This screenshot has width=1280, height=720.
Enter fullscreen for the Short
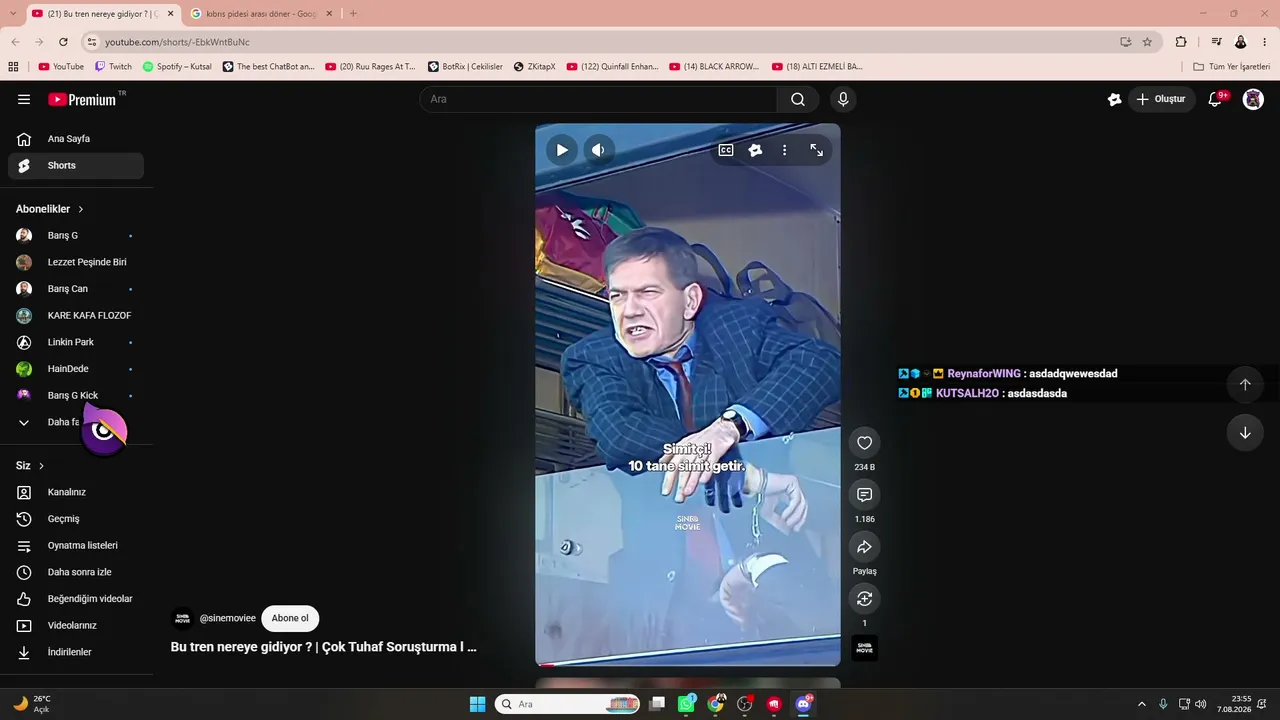coord(817,150)
